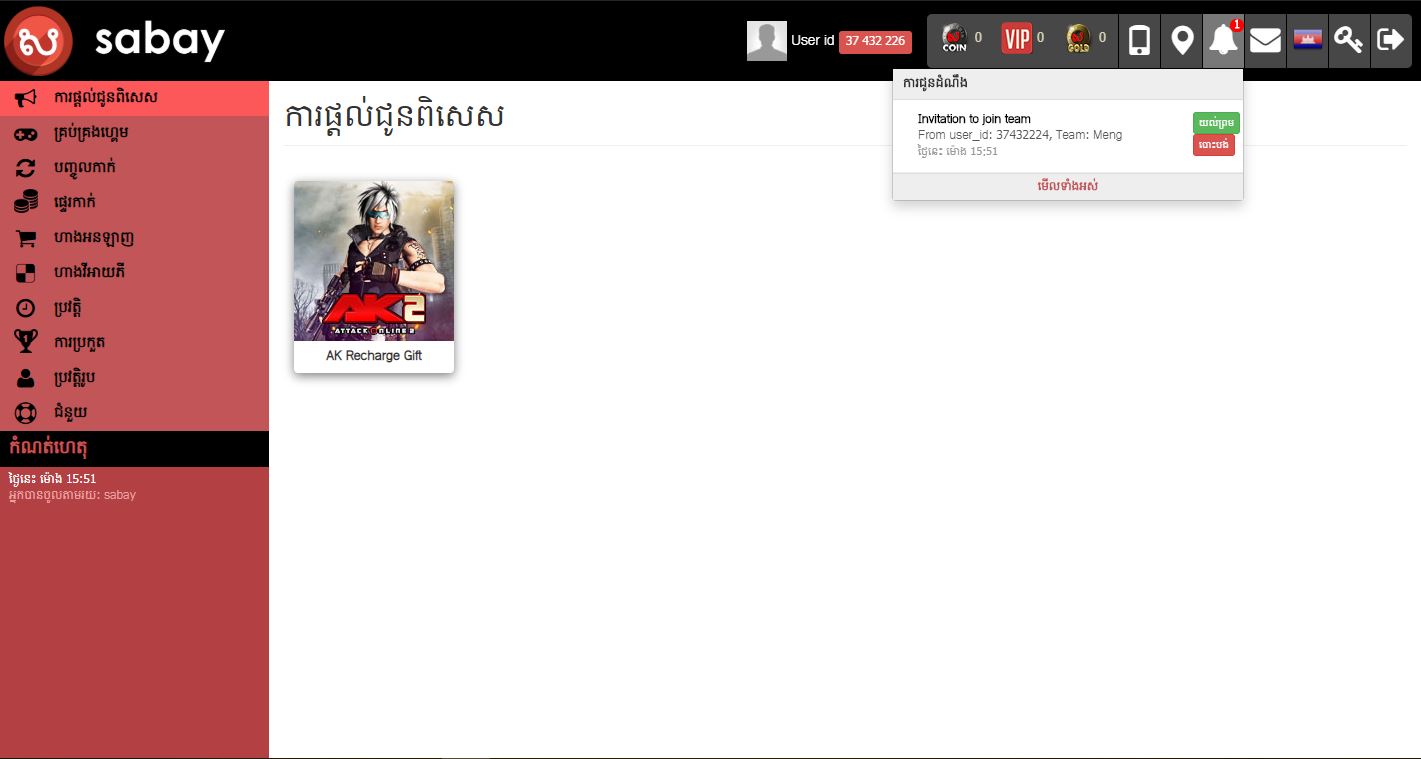The width and height of the screenshot is (1421, 759).
Task: Toggle the notification bell dropdown
Action: (x=1223, y=41)
